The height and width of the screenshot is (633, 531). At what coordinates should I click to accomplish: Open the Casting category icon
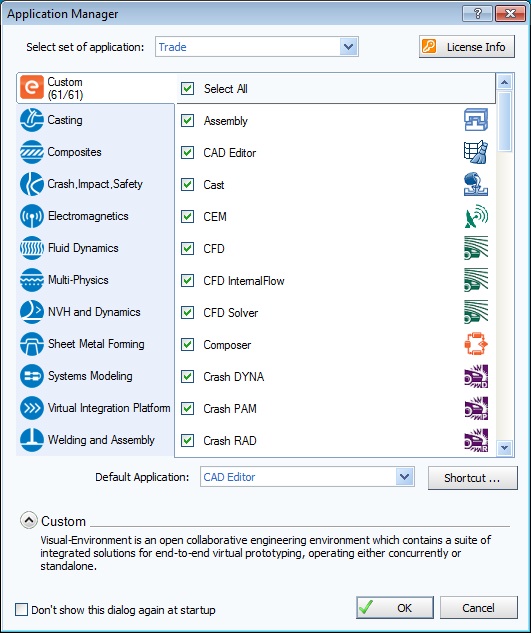tap(32, 120)
